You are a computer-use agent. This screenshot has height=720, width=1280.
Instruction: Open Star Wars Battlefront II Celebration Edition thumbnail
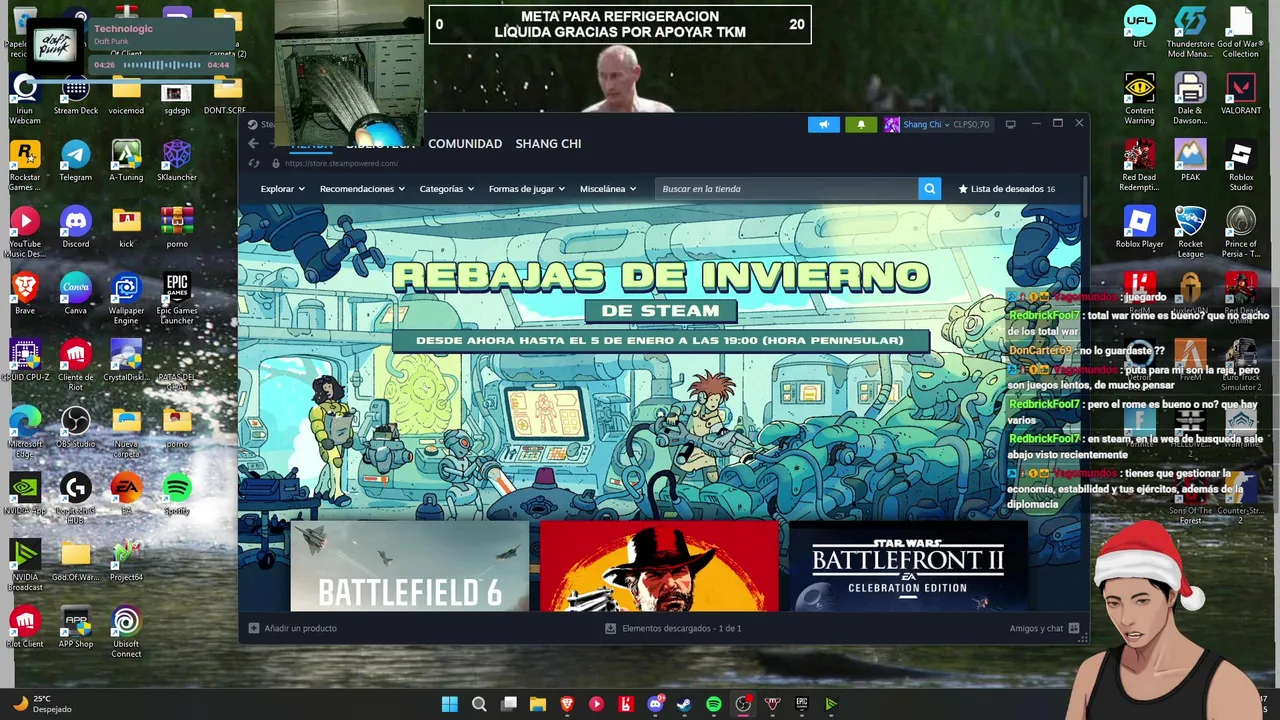coord(907,566)
